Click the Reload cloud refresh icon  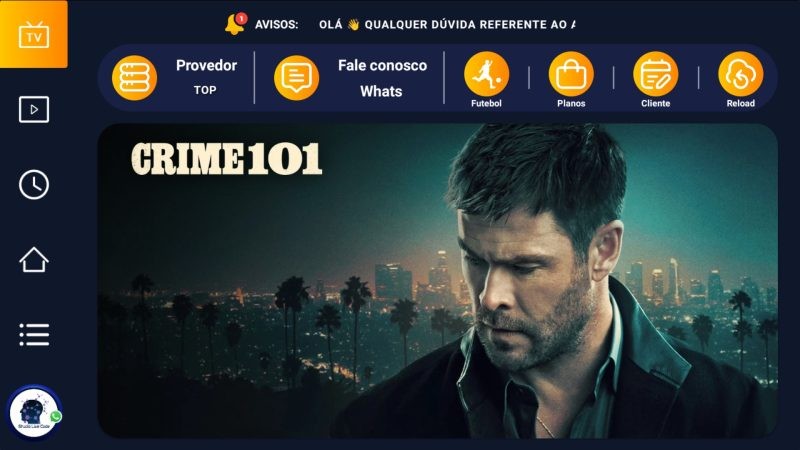click(740, 74)
